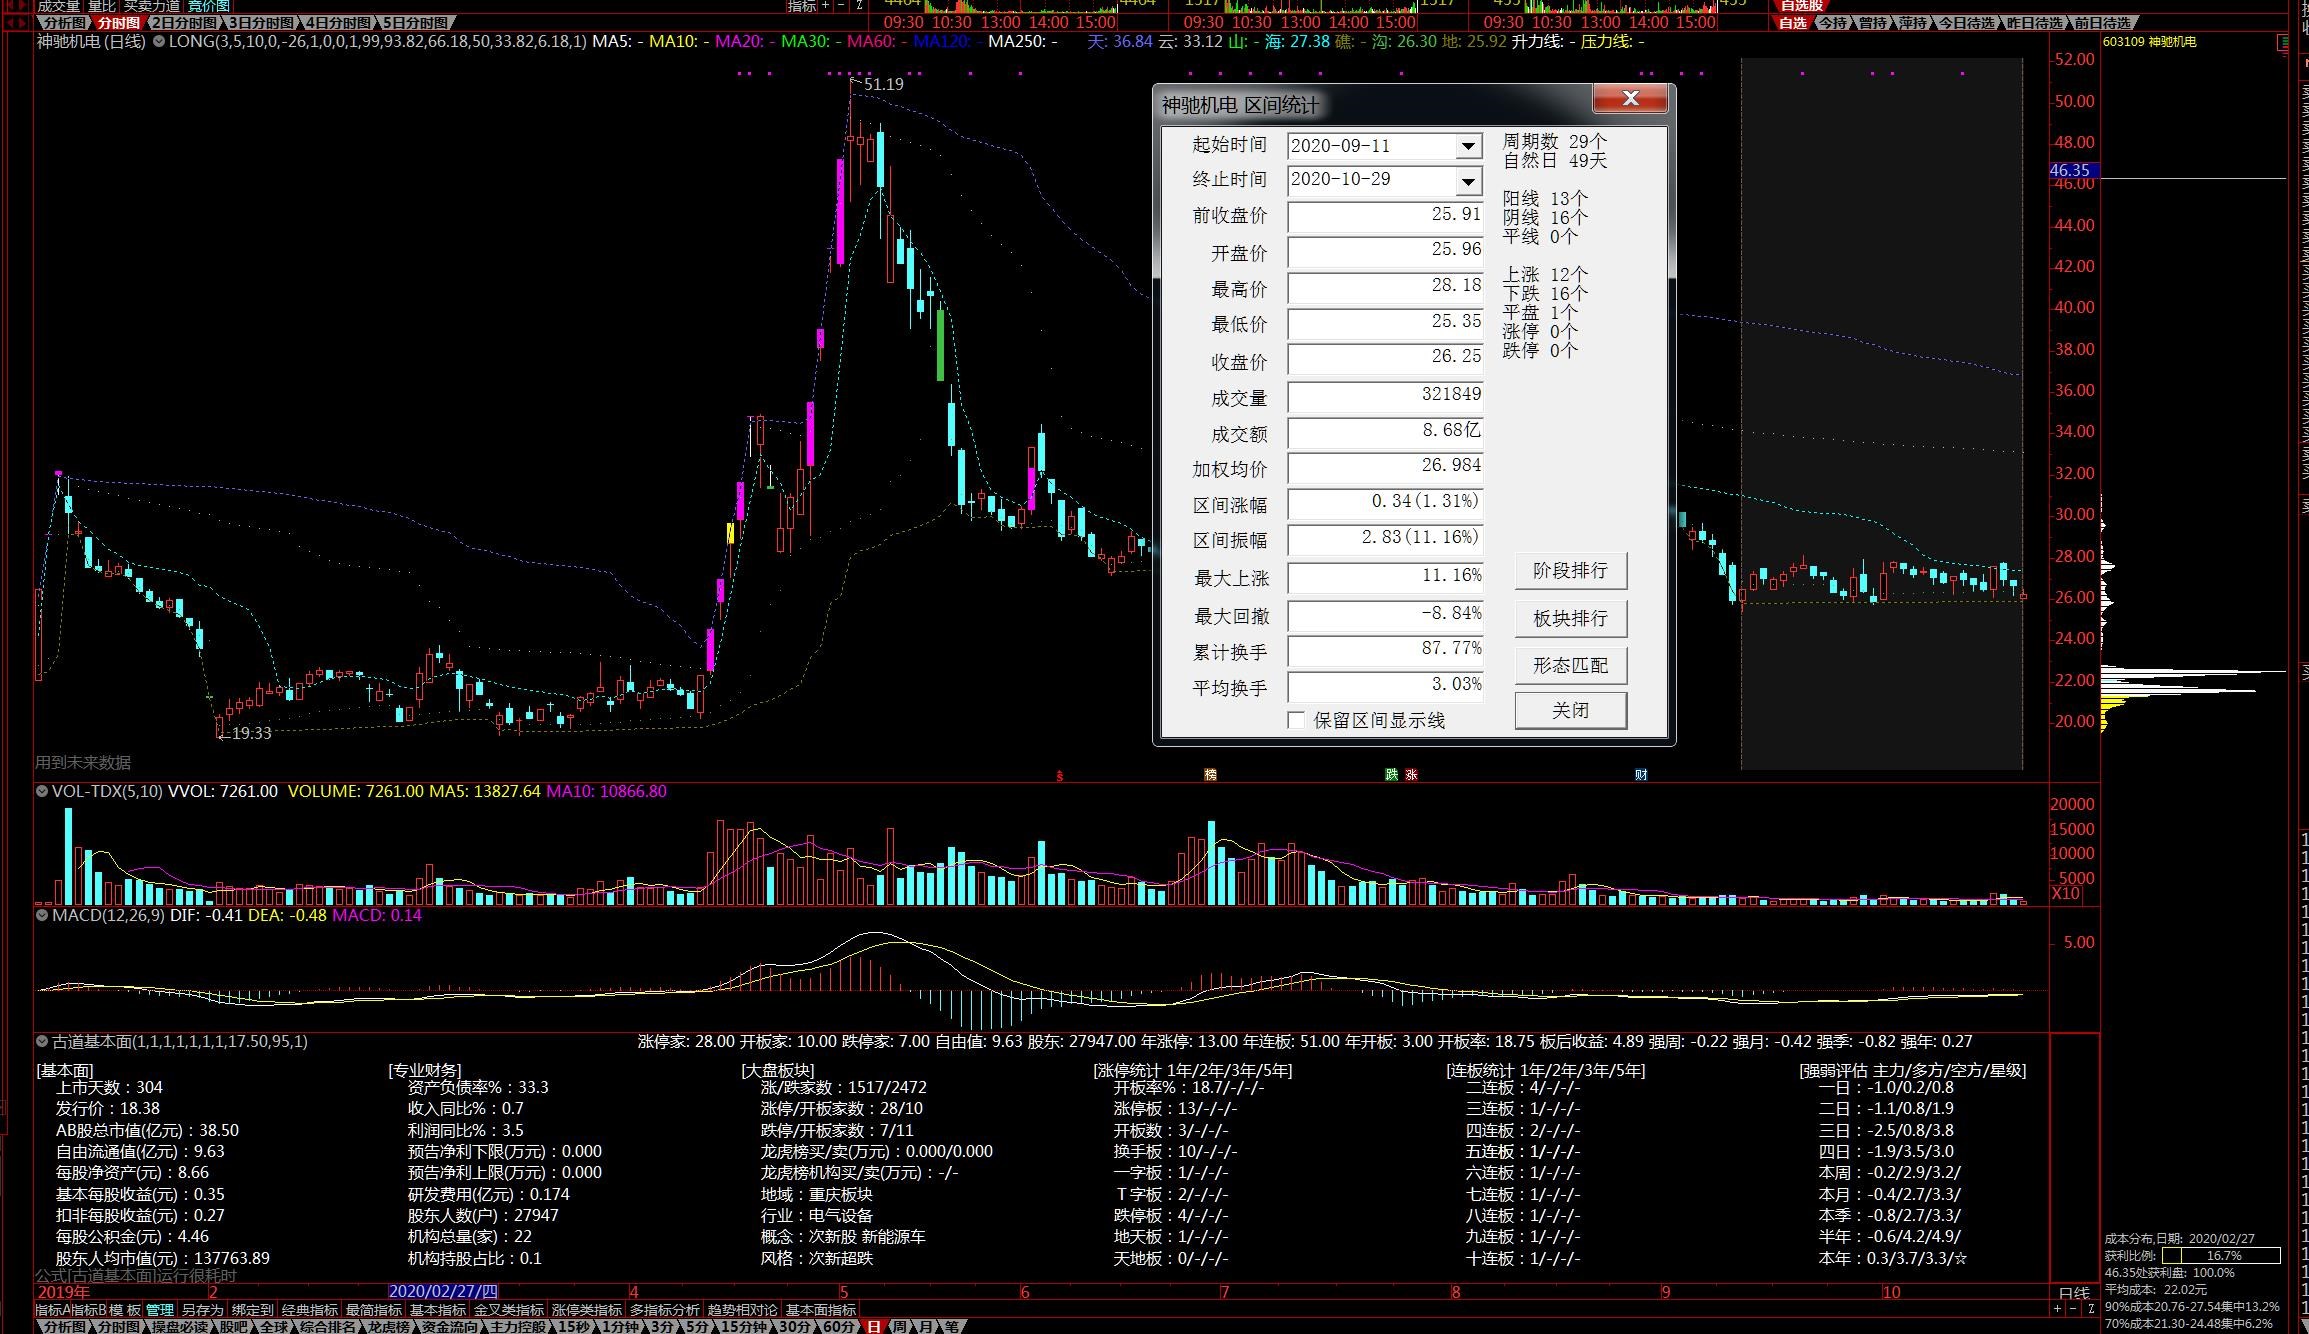Click the 管理 indicator toolbar item
Image resolution: width=2309 pixels, height=1334 pixels.
point(160,1309)
